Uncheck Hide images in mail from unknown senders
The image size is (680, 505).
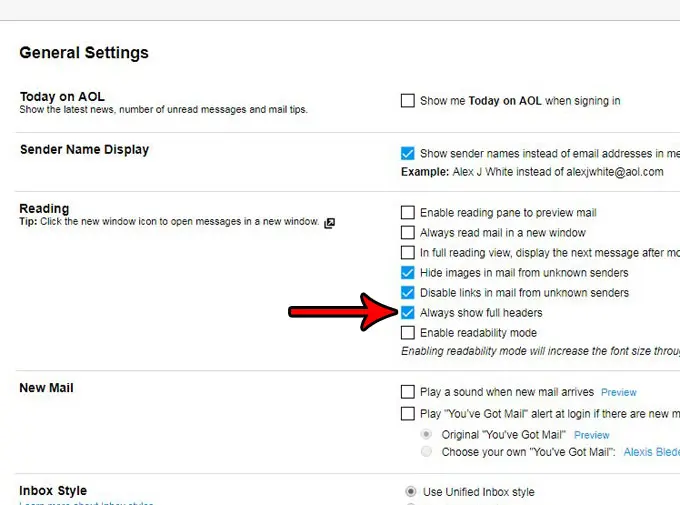point(407,272)
